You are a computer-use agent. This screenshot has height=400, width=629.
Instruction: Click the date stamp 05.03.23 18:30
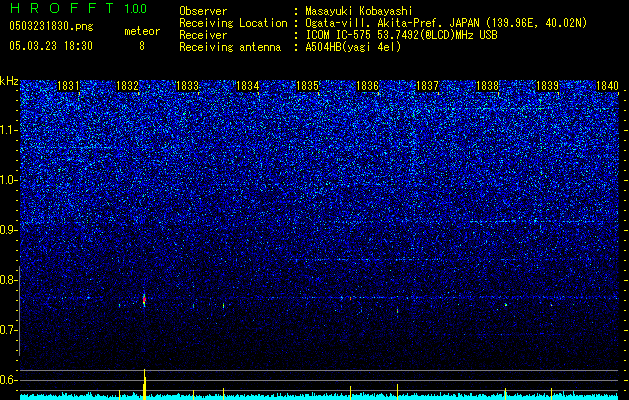pyautogui.click(x=51, y=46)
